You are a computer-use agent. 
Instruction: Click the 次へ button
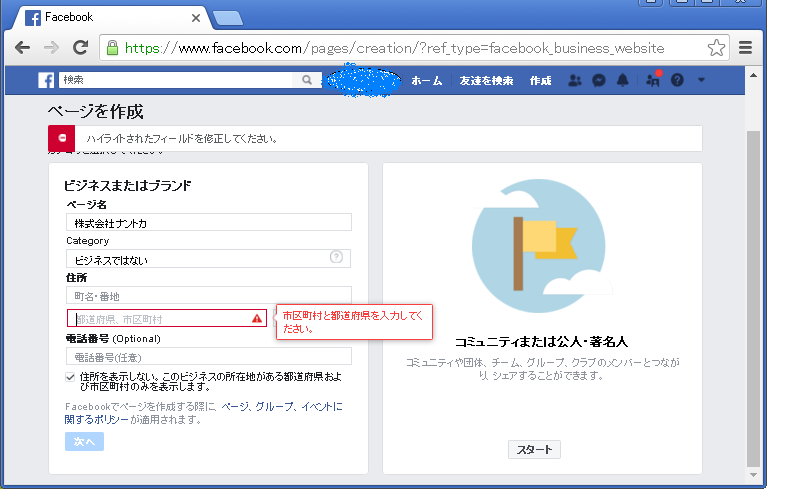[84, 441]
